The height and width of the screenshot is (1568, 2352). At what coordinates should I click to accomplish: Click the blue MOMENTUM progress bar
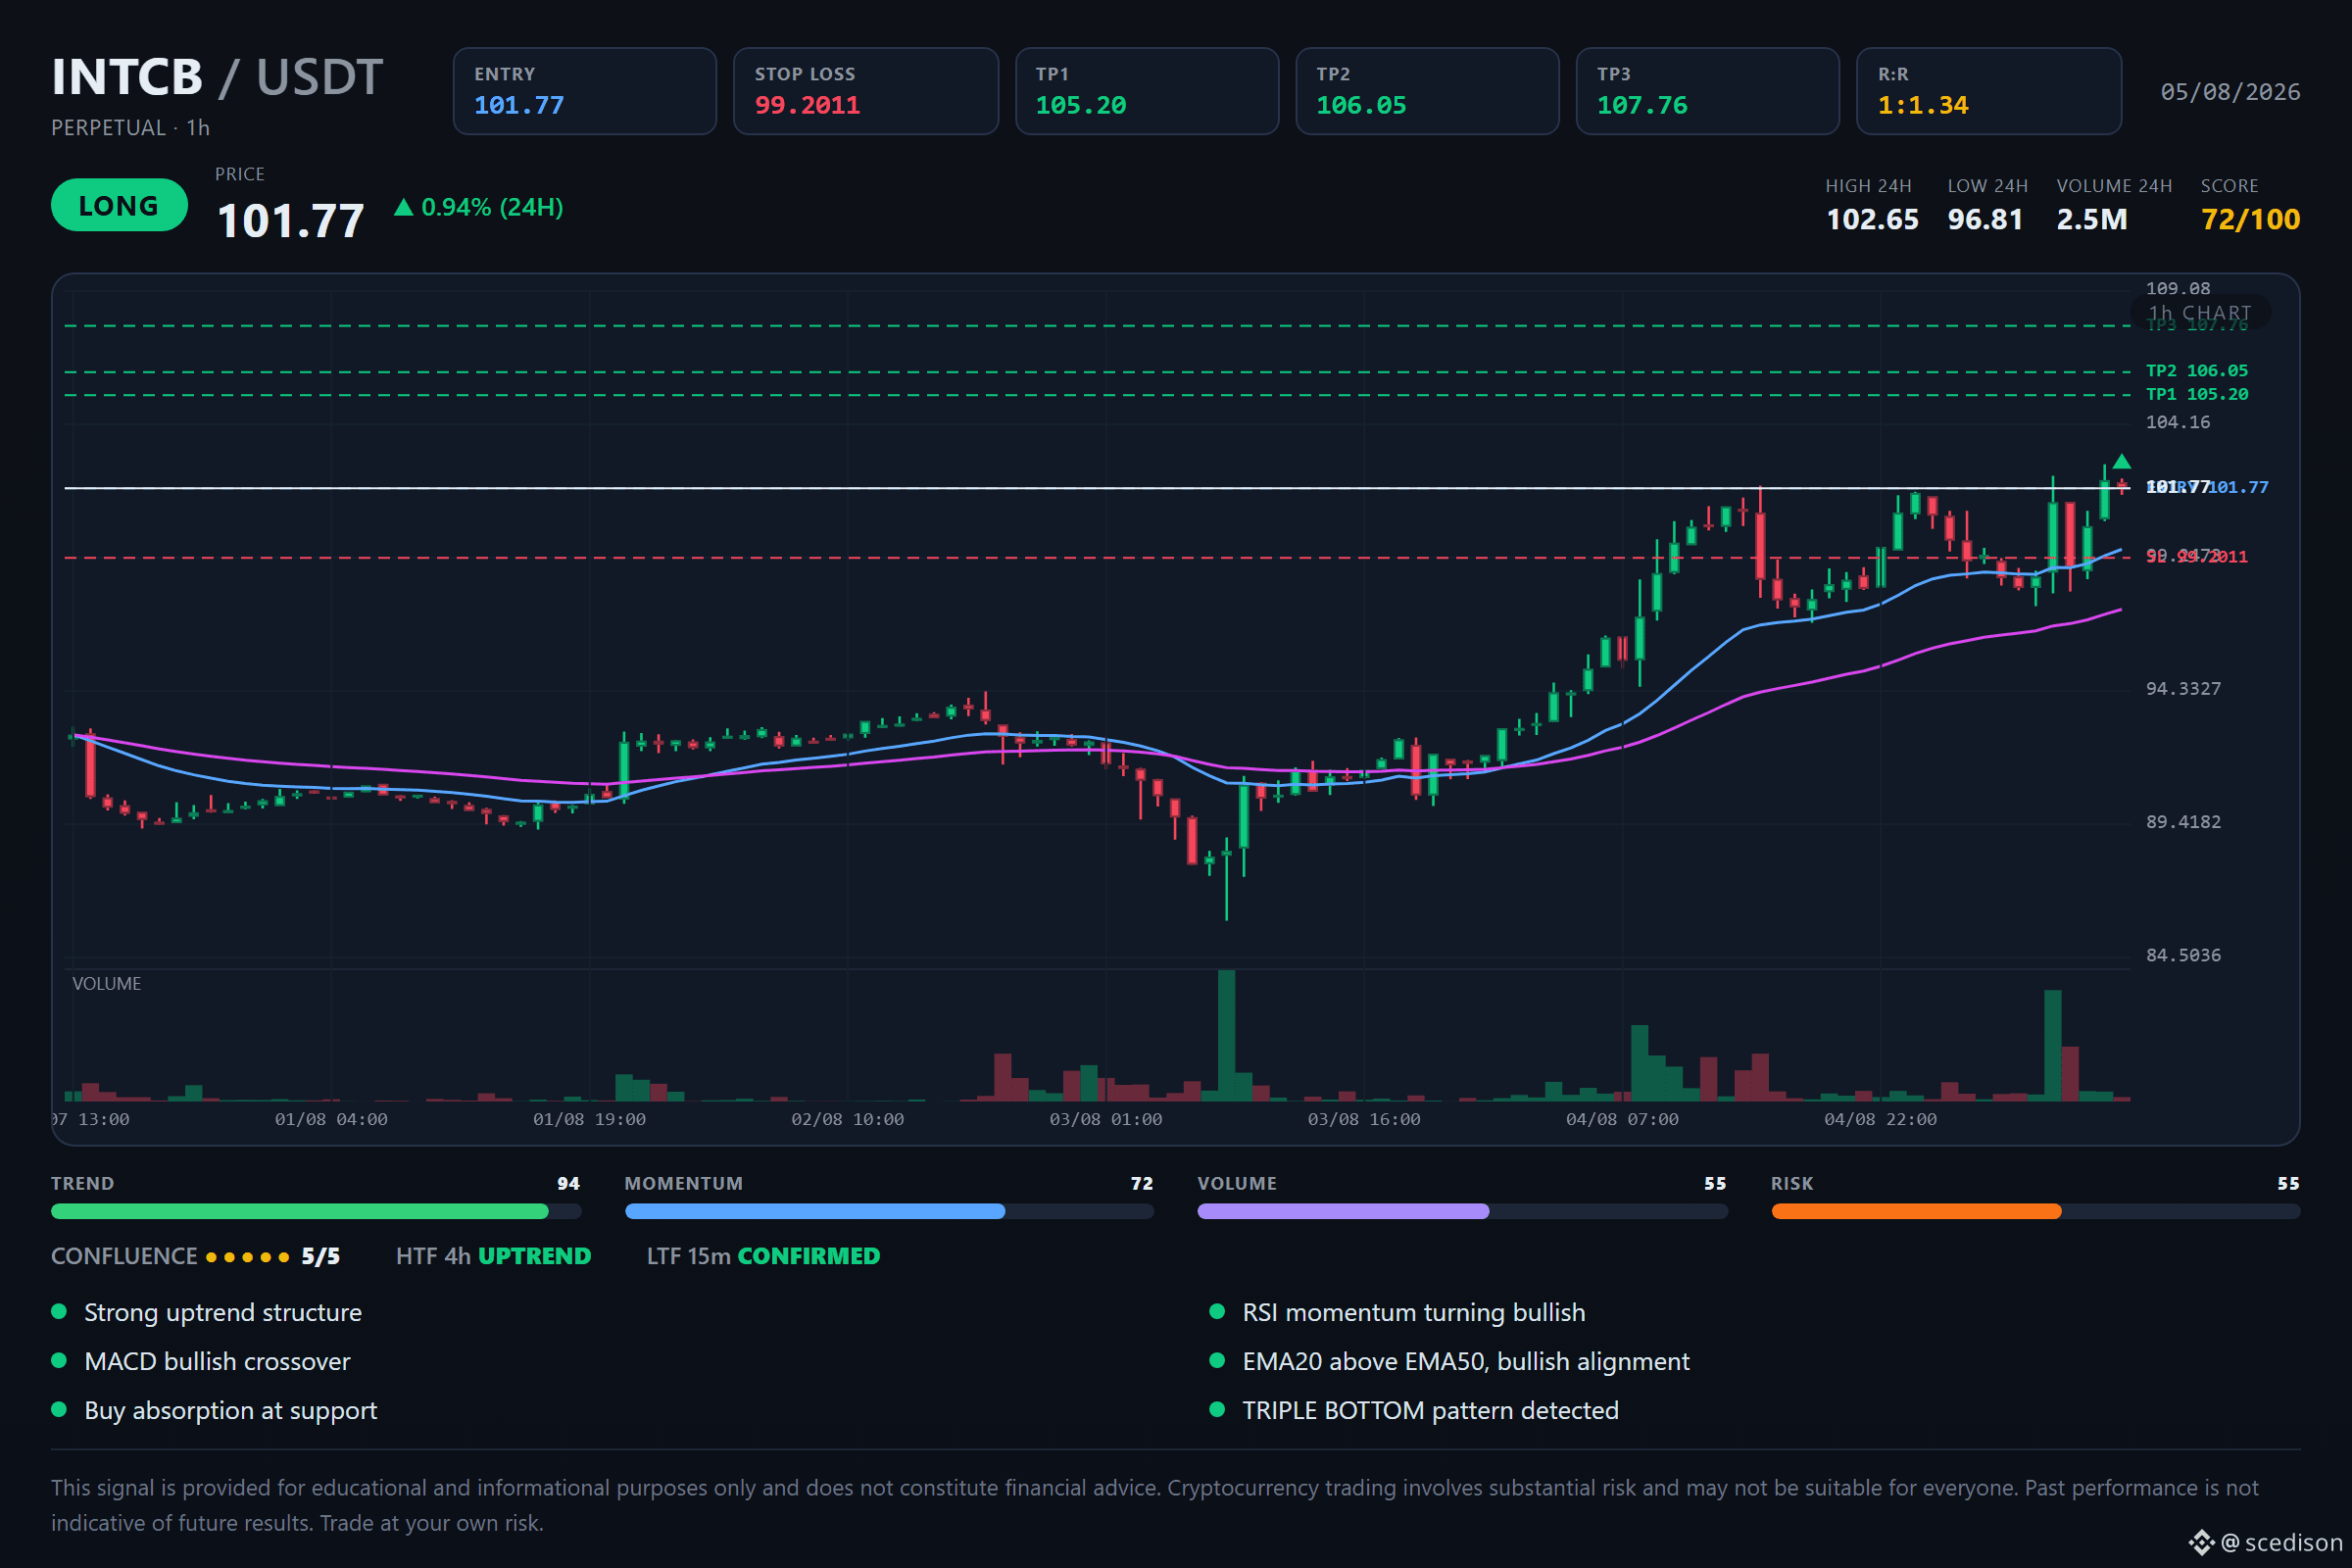pyautogui.click(x=889, y=1211)
